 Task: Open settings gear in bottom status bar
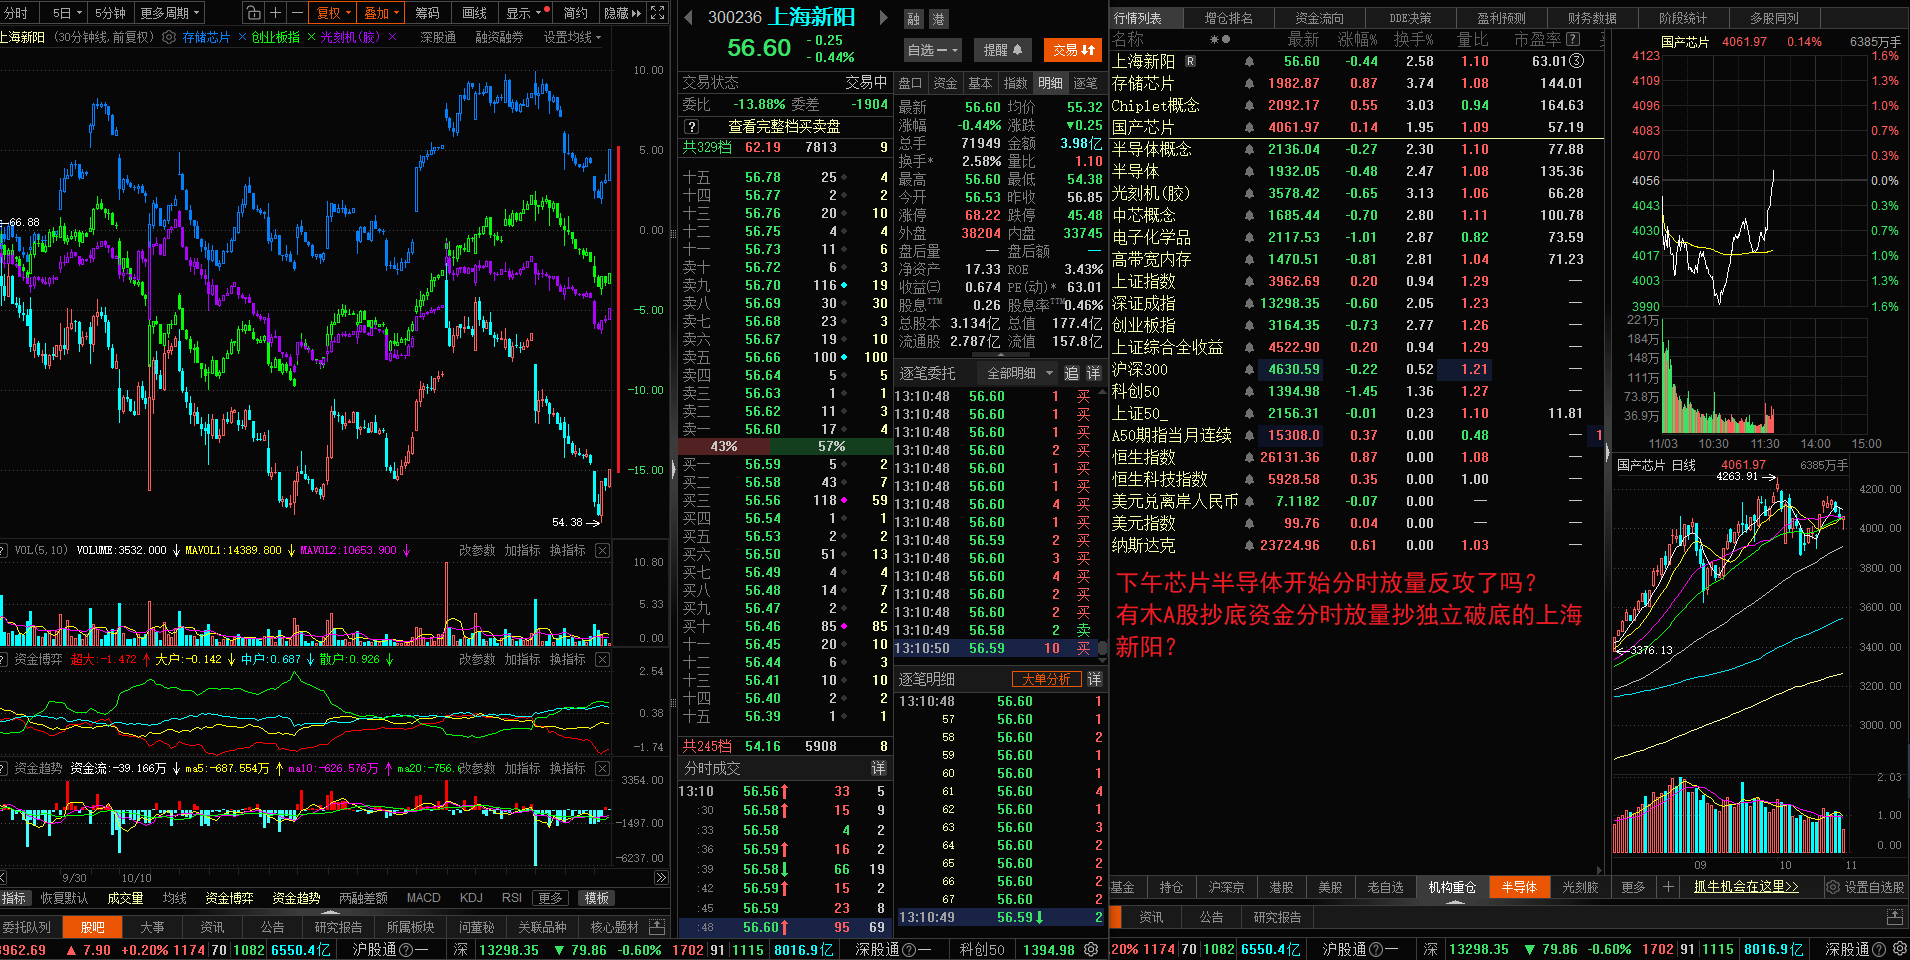1091,949
